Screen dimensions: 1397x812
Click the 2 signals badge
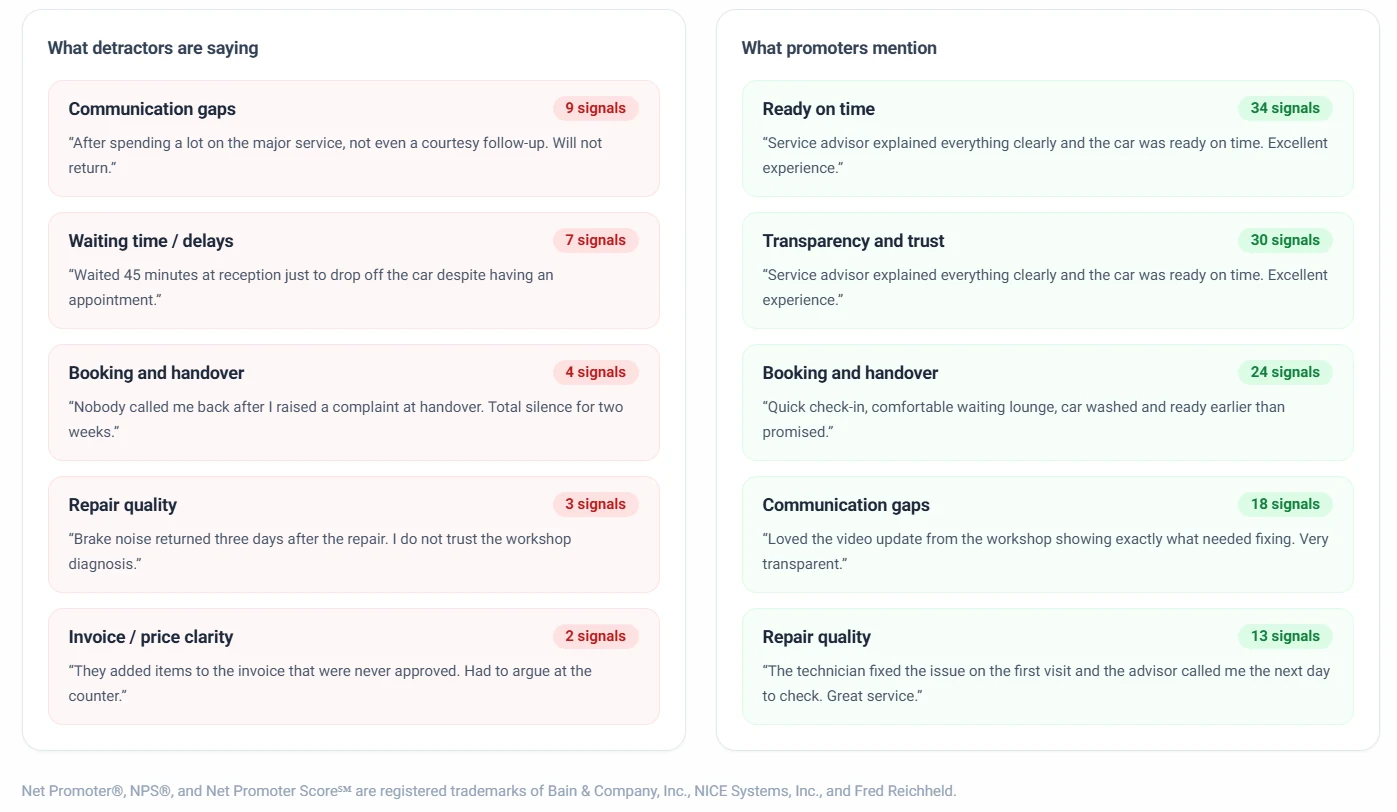coord(595,636)
